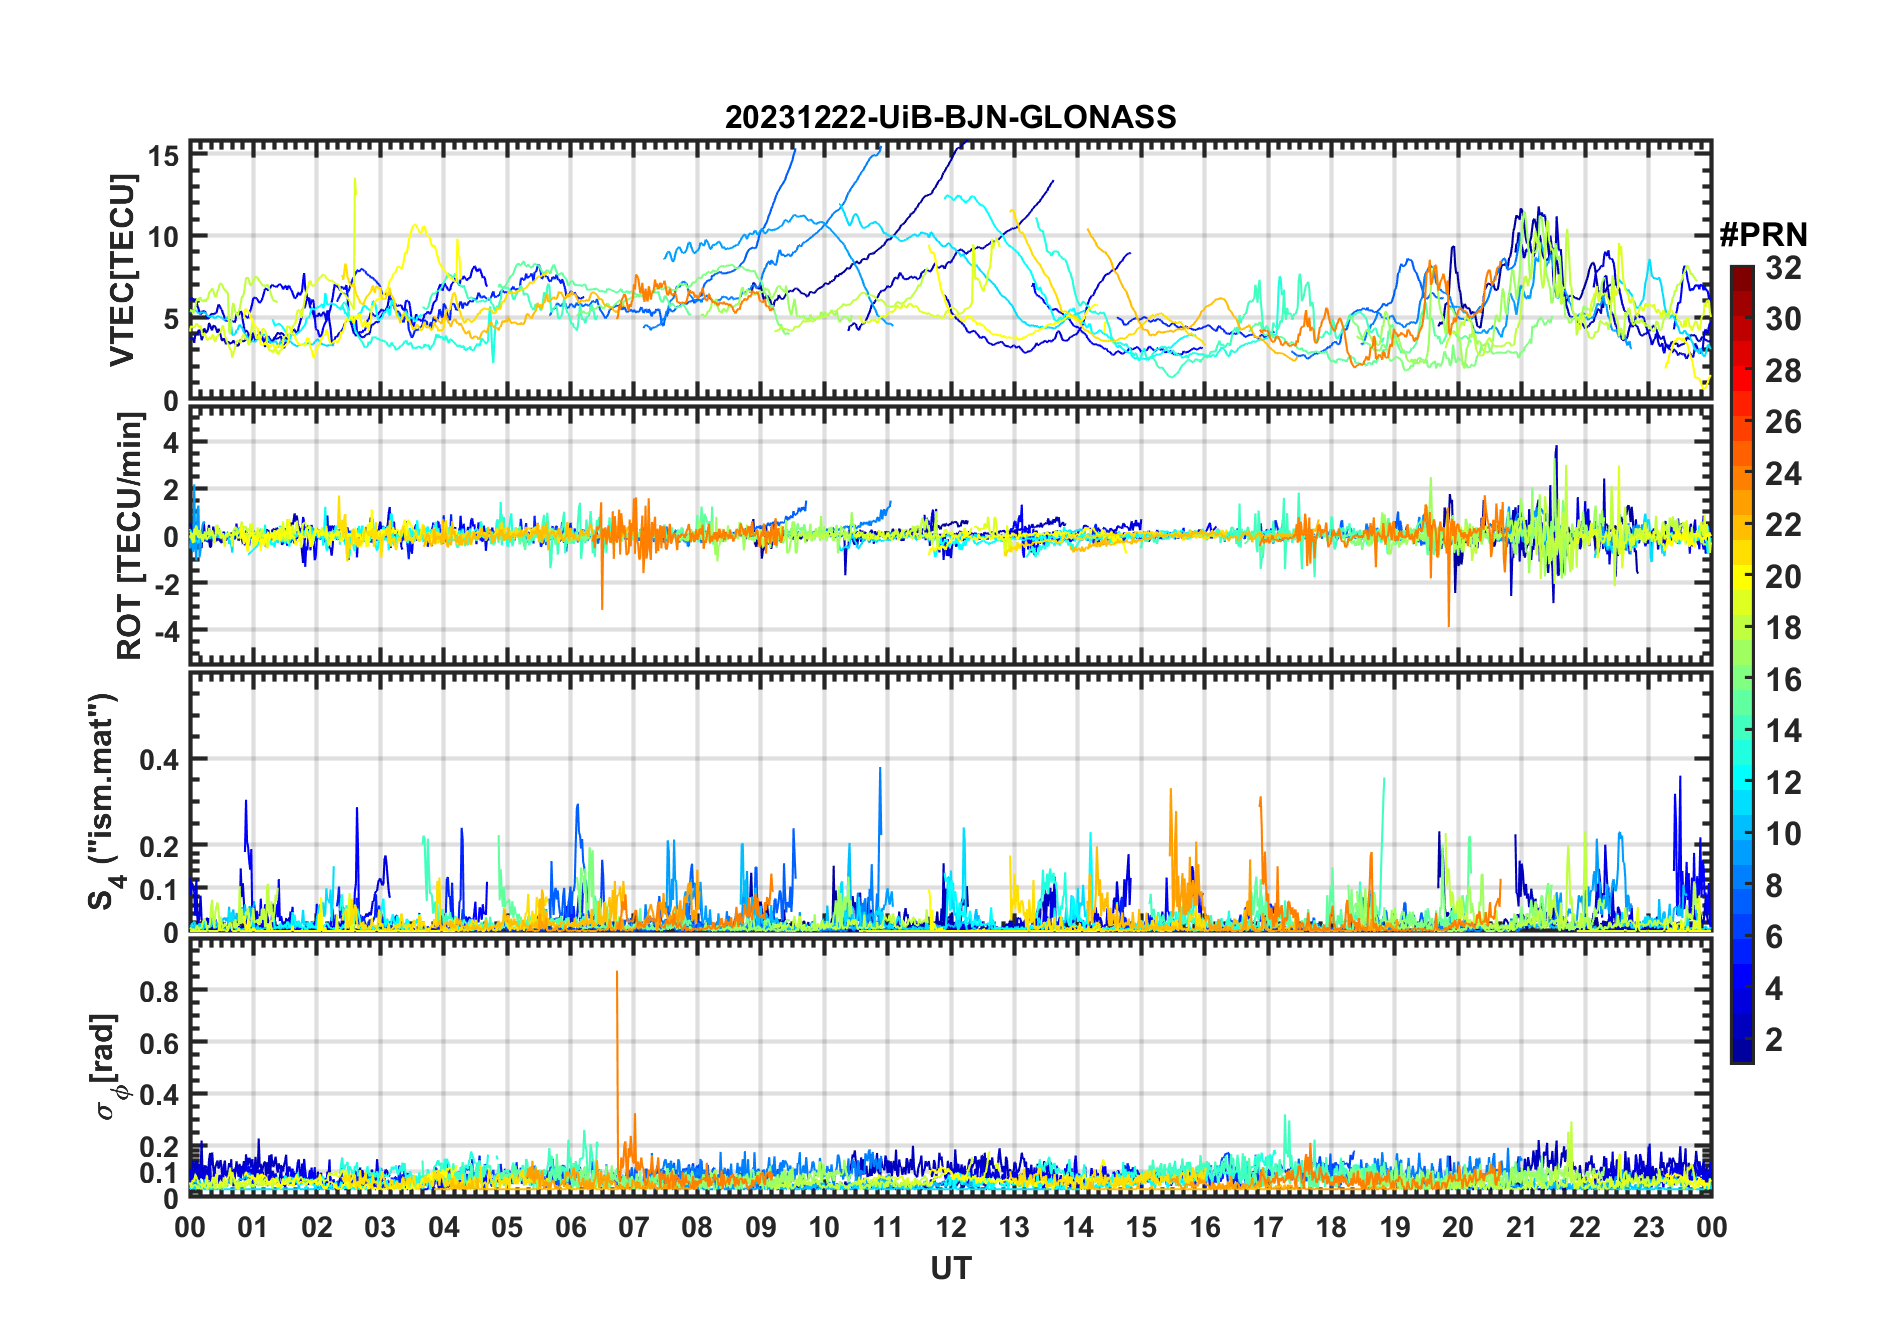
Task: Click colorbar tick label "18"
Action: (x=1783, y=628)
